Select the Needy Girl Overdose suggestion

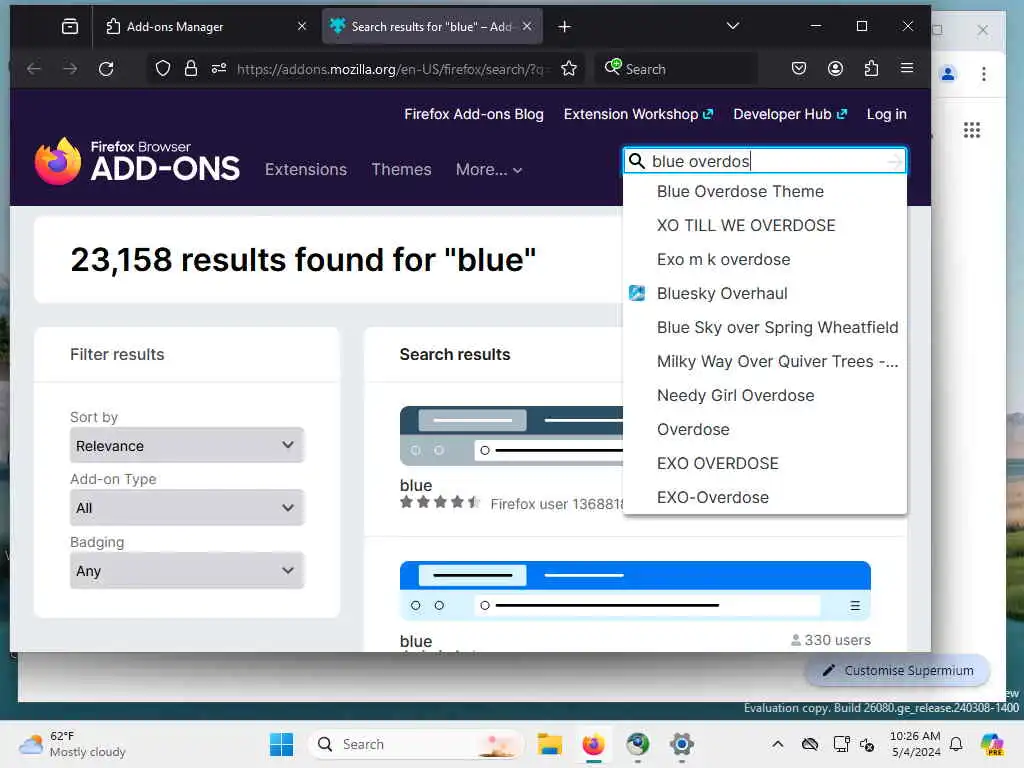point(765,395)
